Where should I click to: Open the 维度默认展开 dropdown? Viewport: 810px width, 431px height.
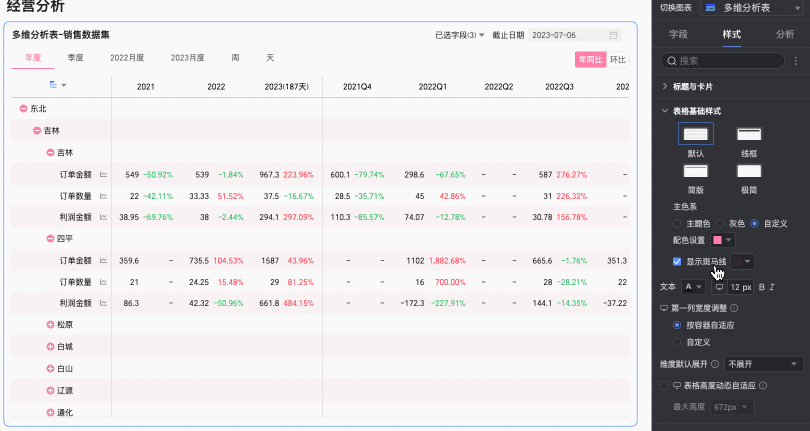pyautogui.click(x=765, y=364)
